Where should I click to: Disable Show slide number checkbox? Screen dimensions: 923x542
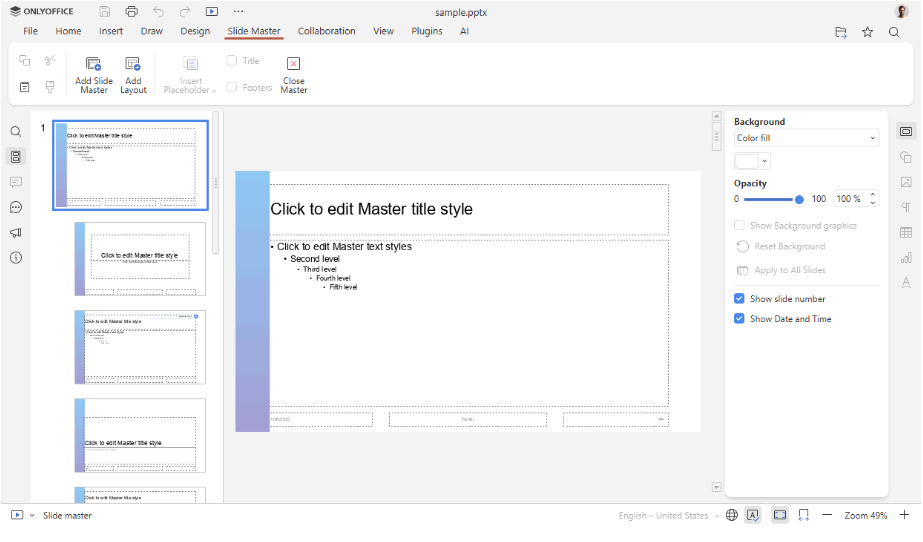tap(739, 299)
